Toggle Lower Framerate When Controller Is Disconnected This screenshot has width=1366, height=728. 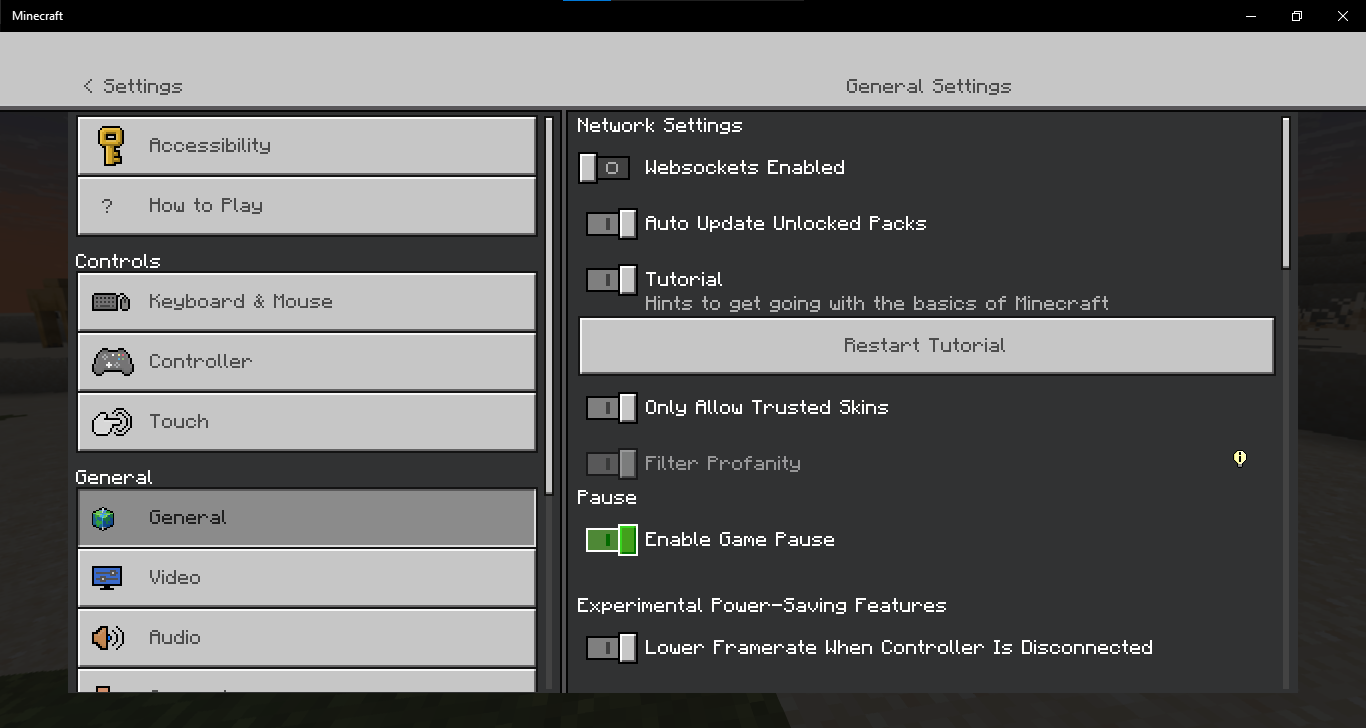612,648
